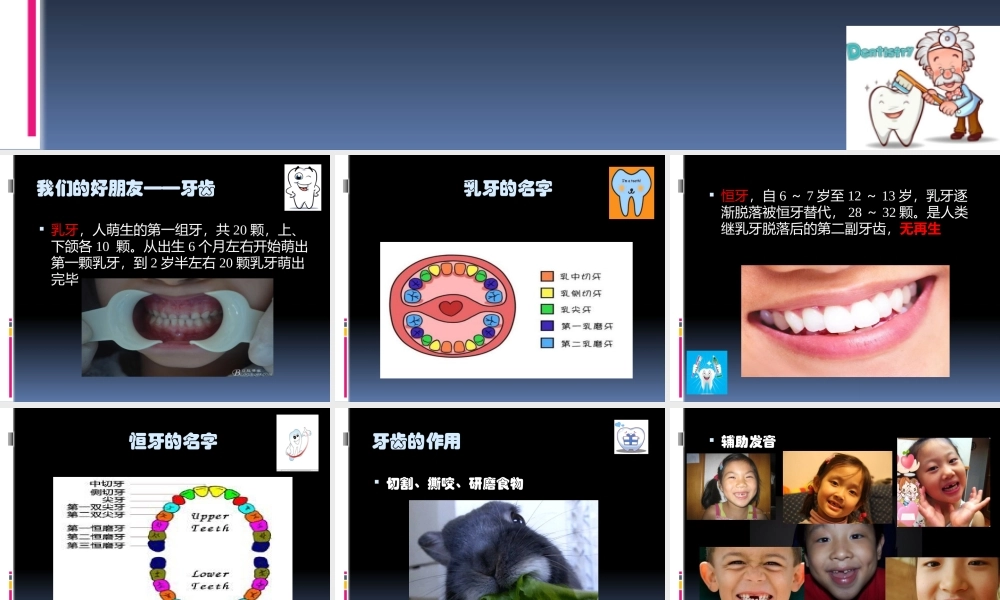1000x600 pixels.
Task: Select the blue tooth logo on 乳牙的名字 slide
Action: (x=631, y=191)
